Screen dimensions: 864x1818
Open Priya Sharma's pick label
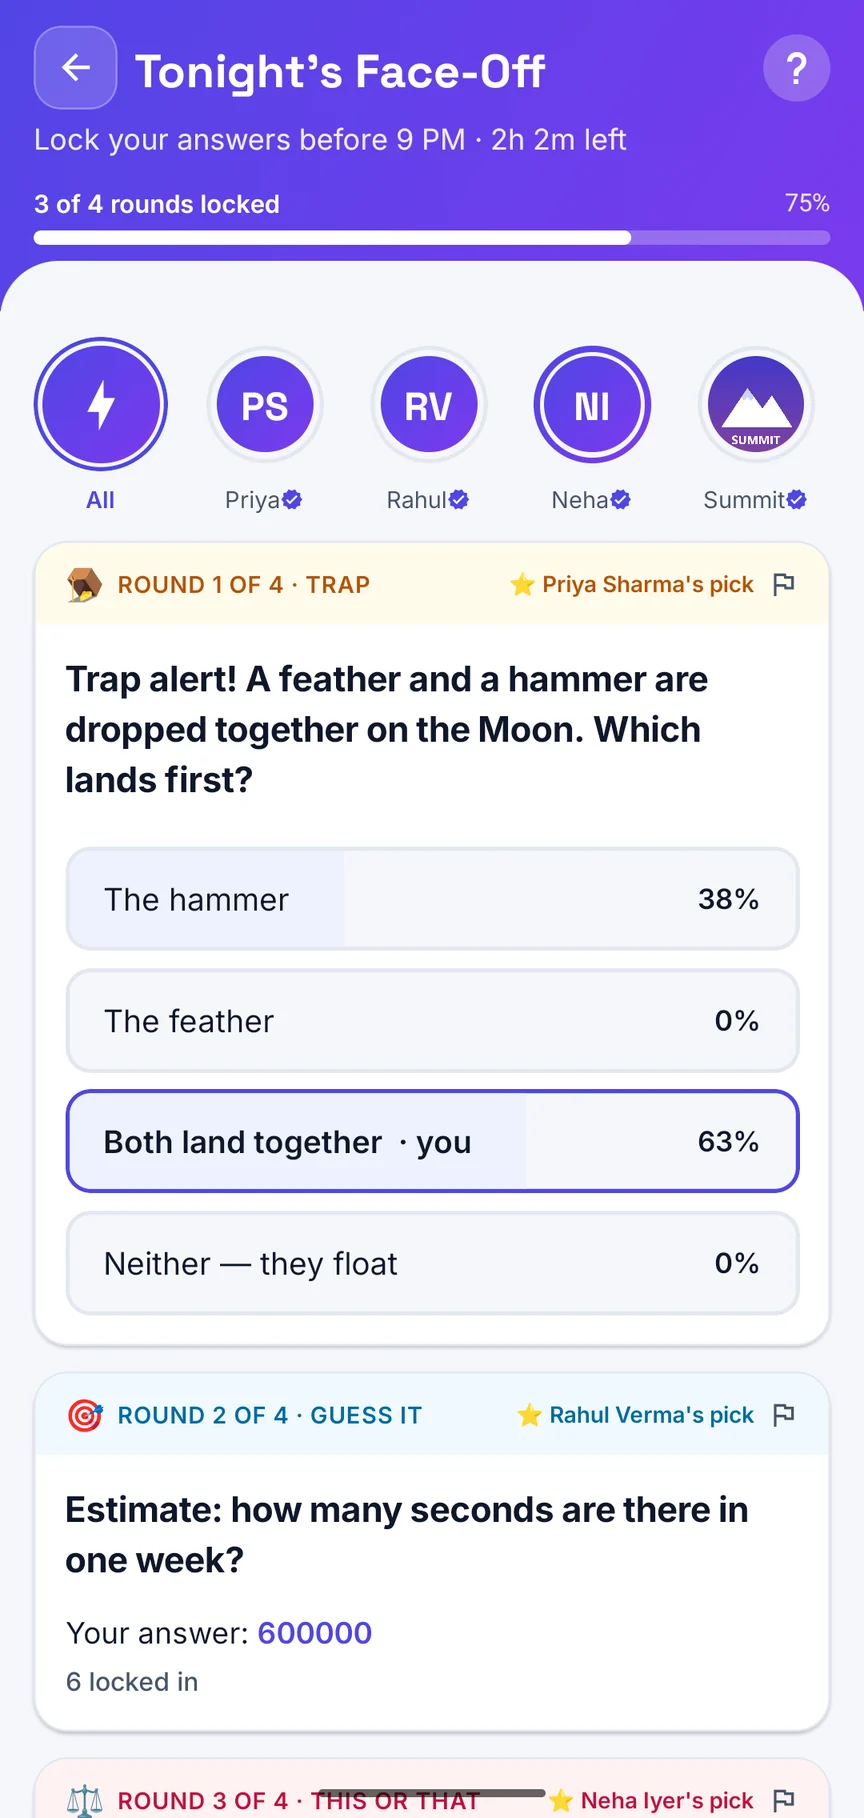click(x=632, y=584)
